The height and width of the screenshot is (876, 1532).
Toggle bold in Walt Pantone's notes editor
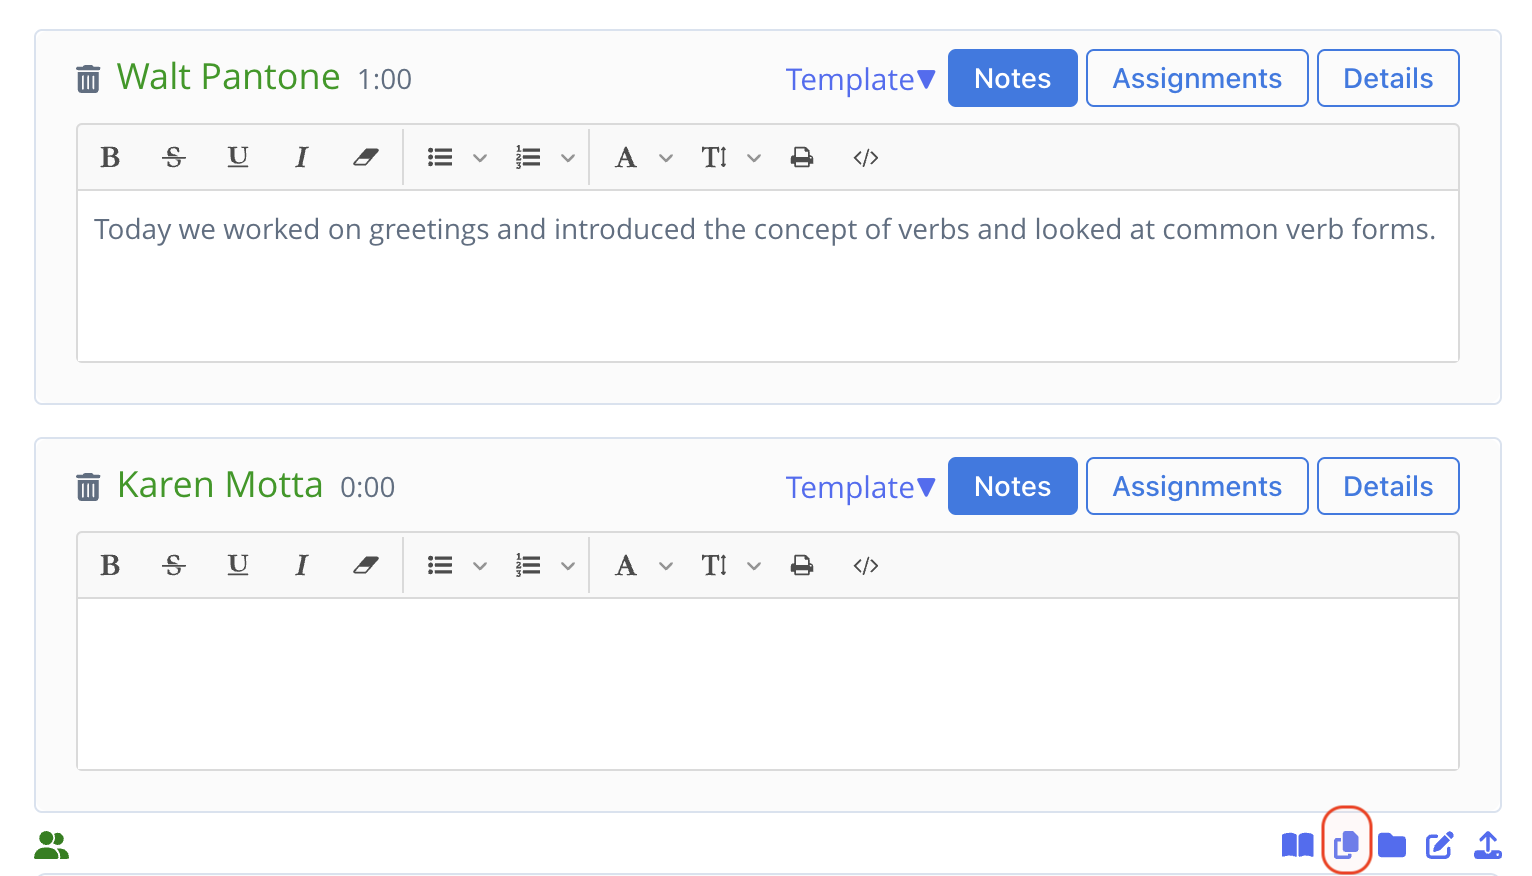pos(110,157)
